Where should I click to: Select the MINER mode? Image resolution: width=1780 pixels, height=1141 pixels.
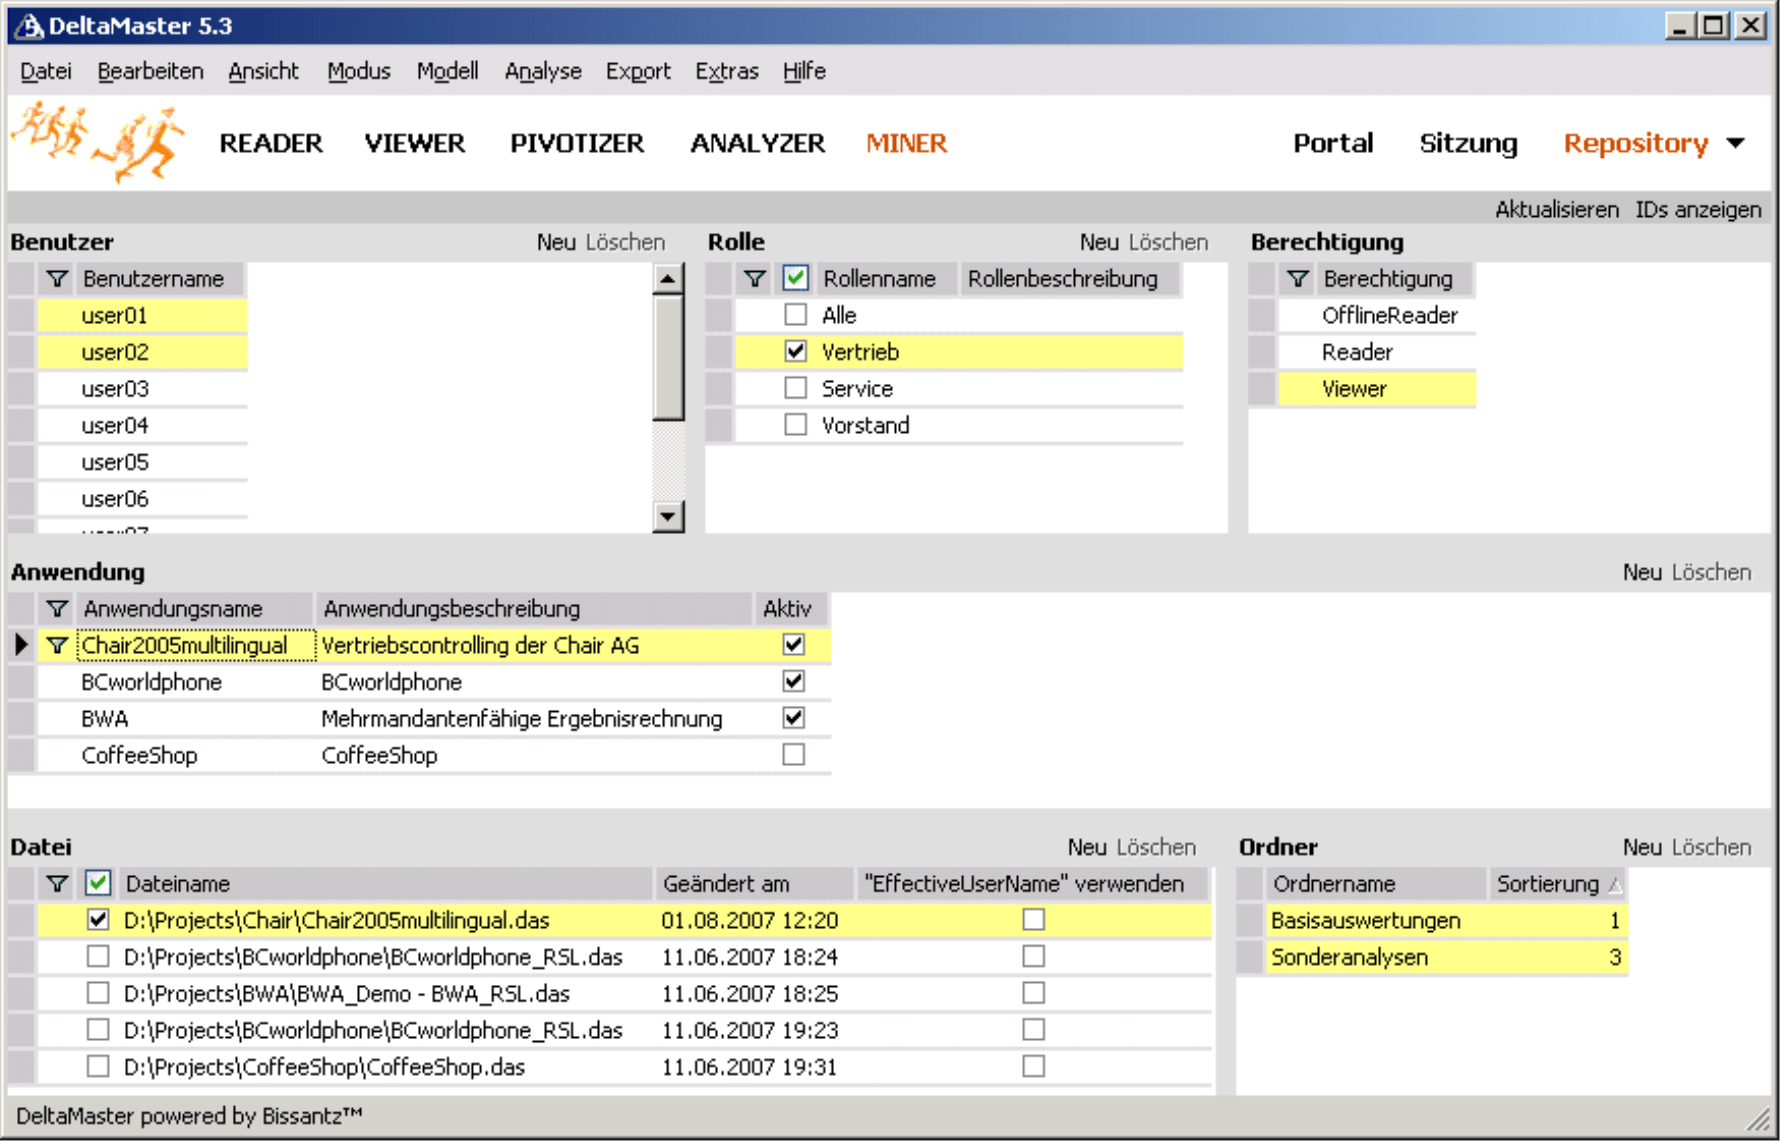point(906,144)
